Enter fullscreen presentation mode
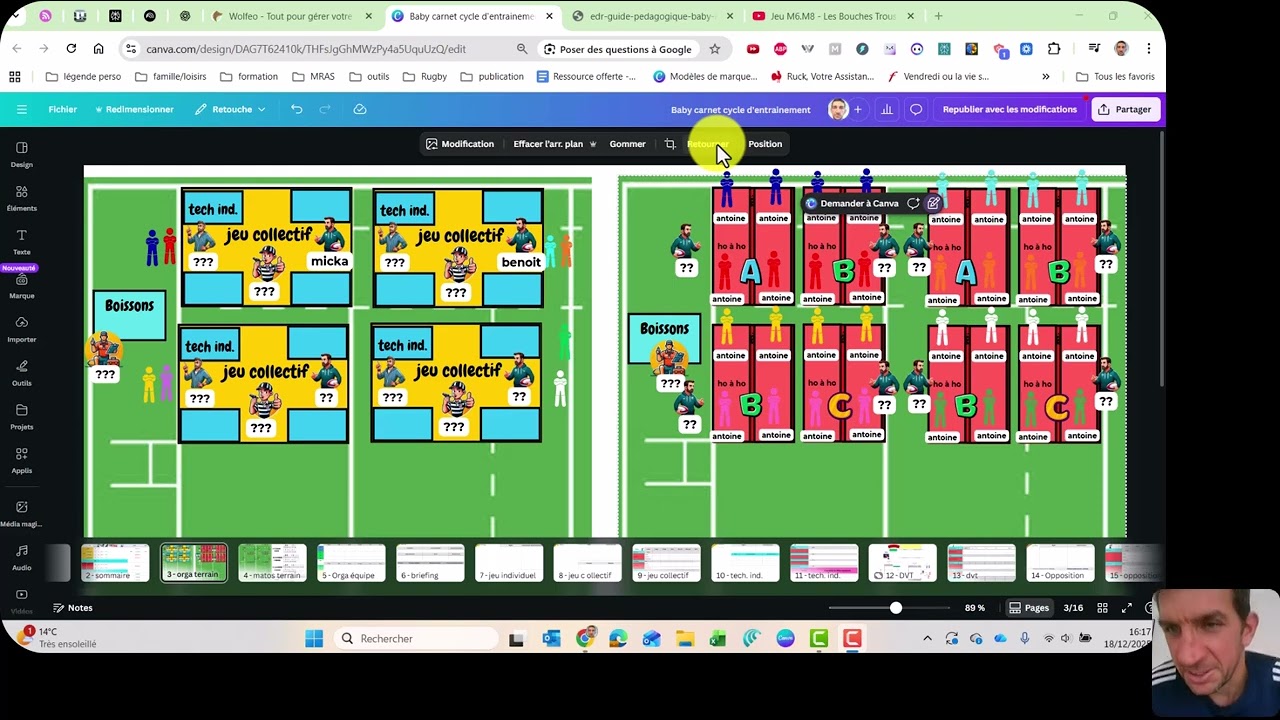The height and width of the screenshot is (720, 1280). 1127,608
